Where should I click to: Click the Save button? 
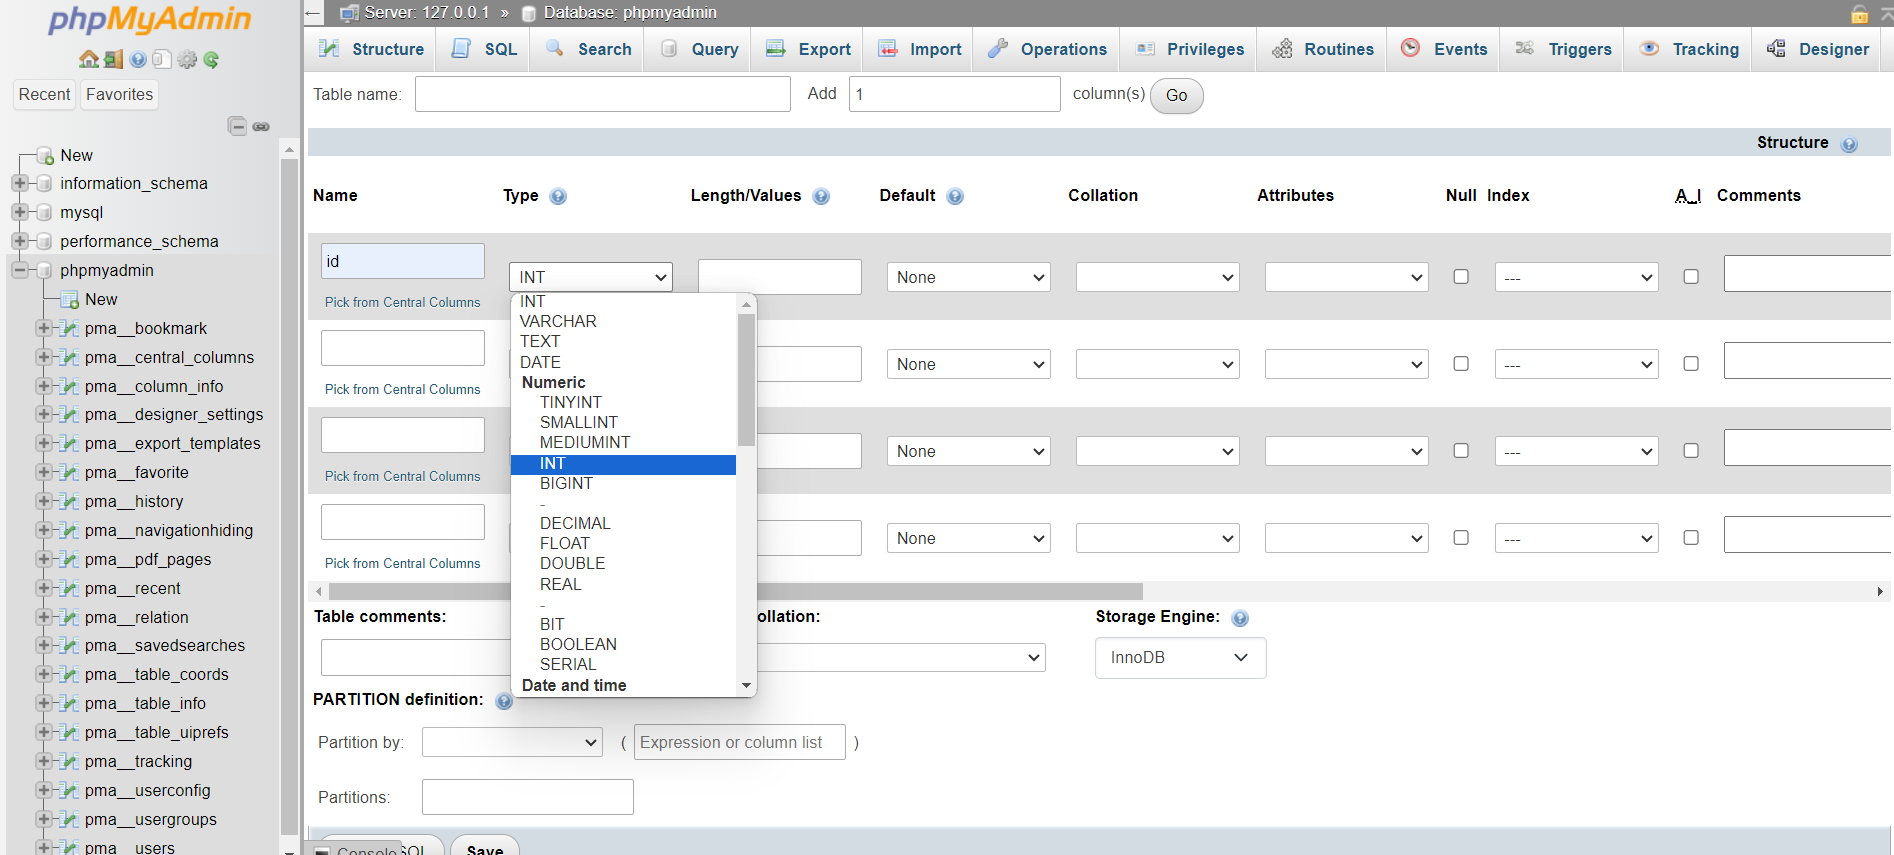click(x=485, y=847)
